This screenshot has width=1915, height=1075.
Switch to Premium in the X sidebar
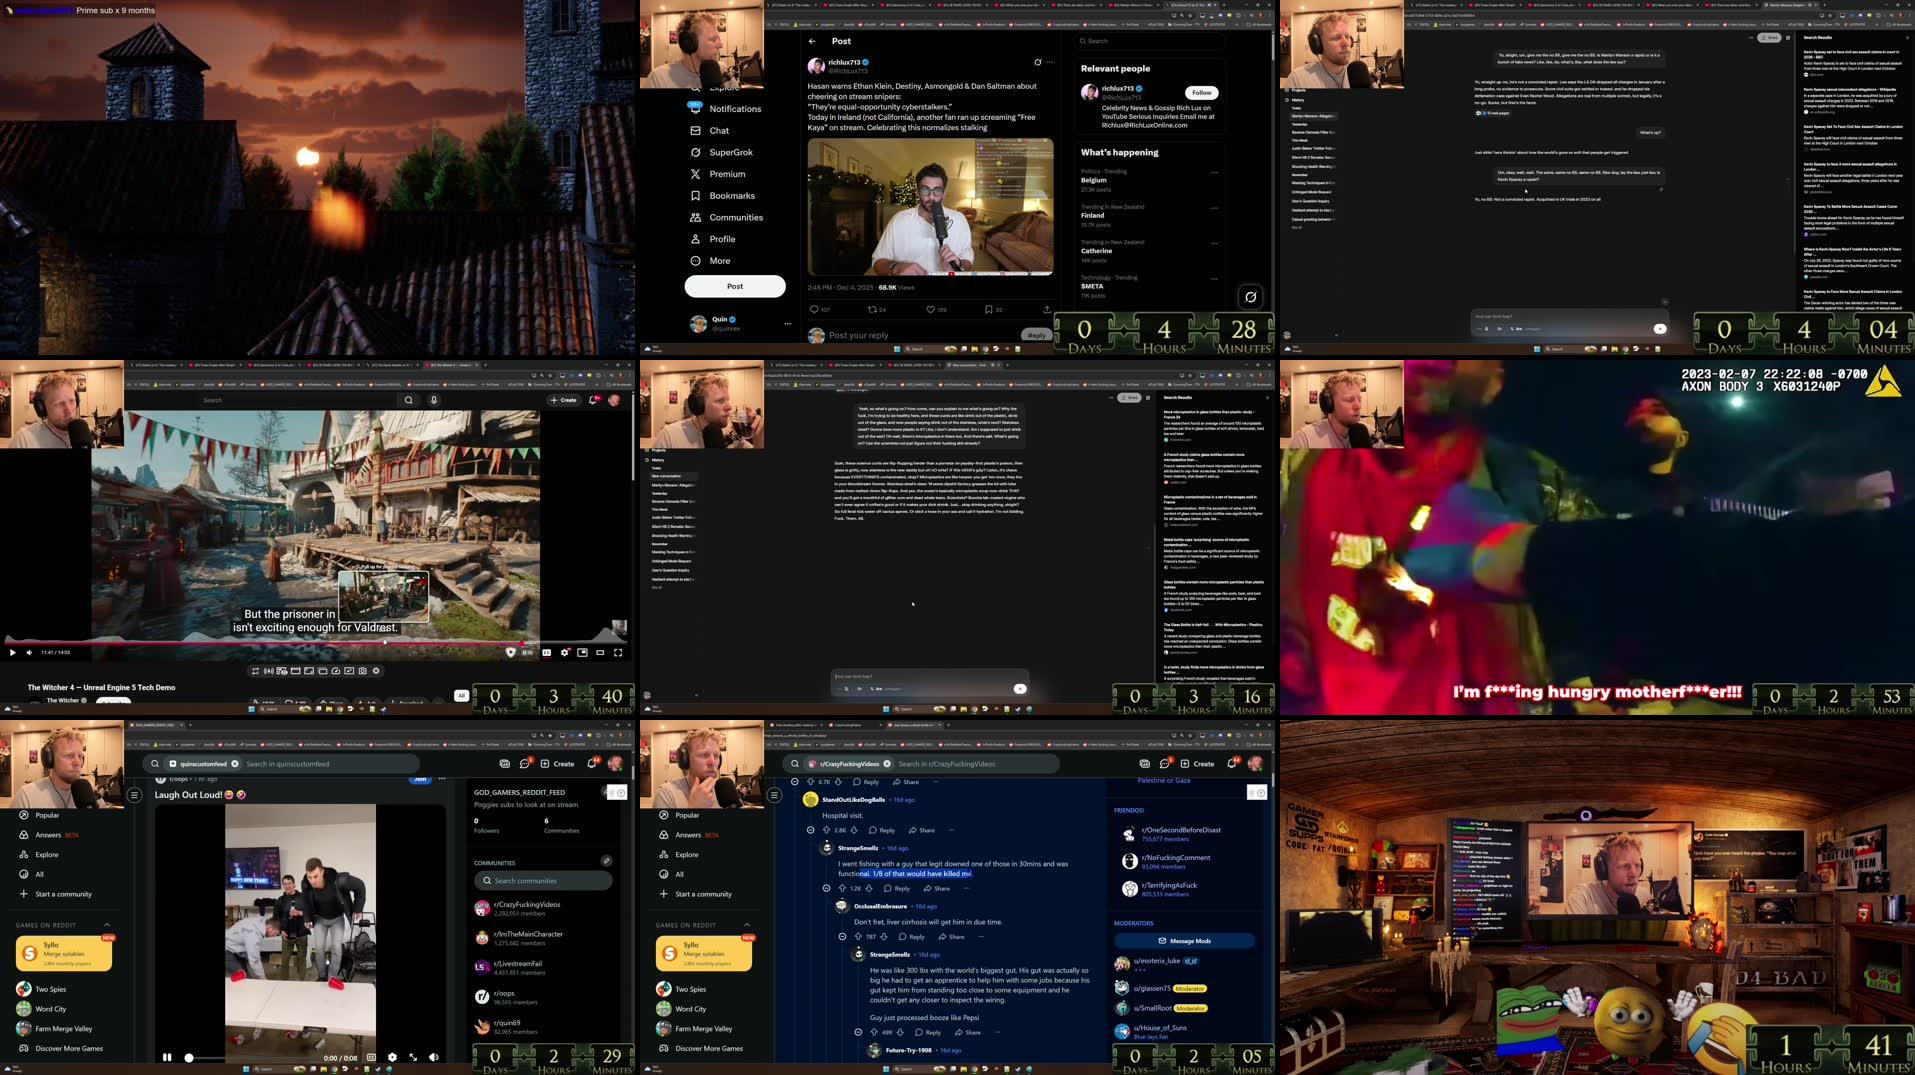click(726, 173)
